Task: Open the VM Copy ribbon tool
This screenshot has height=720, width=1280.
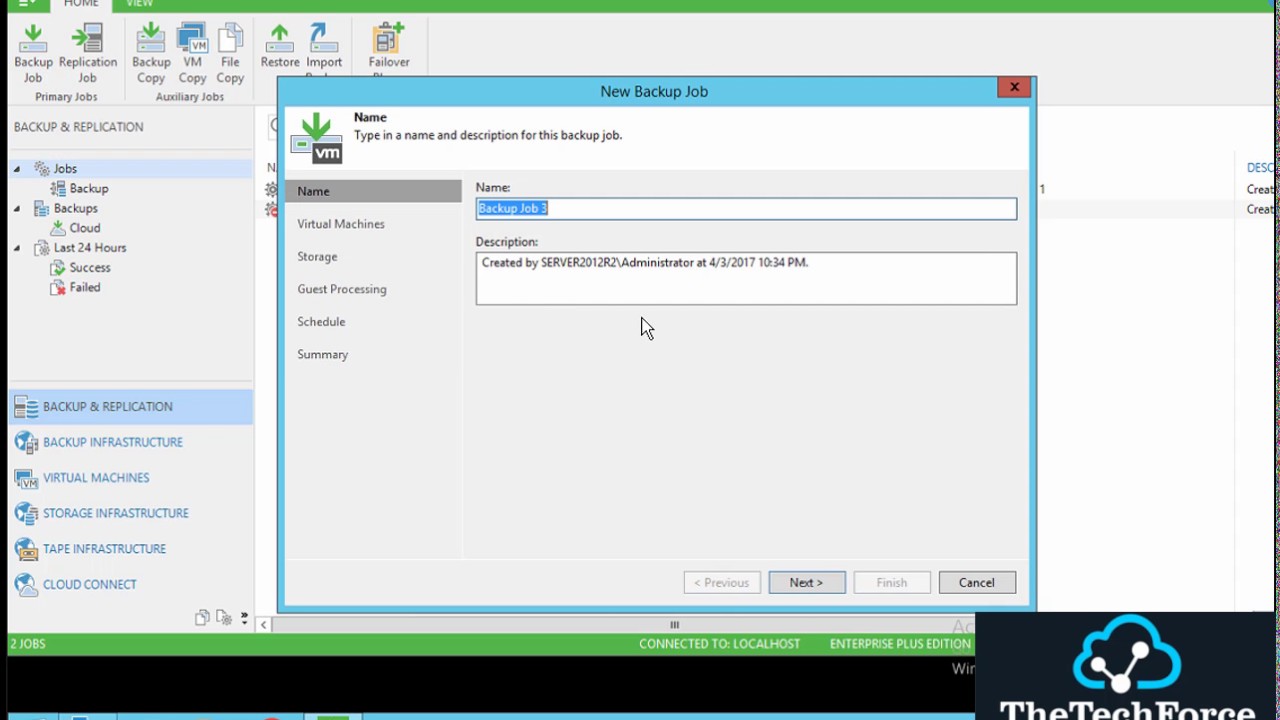Action: pos(192,54)
